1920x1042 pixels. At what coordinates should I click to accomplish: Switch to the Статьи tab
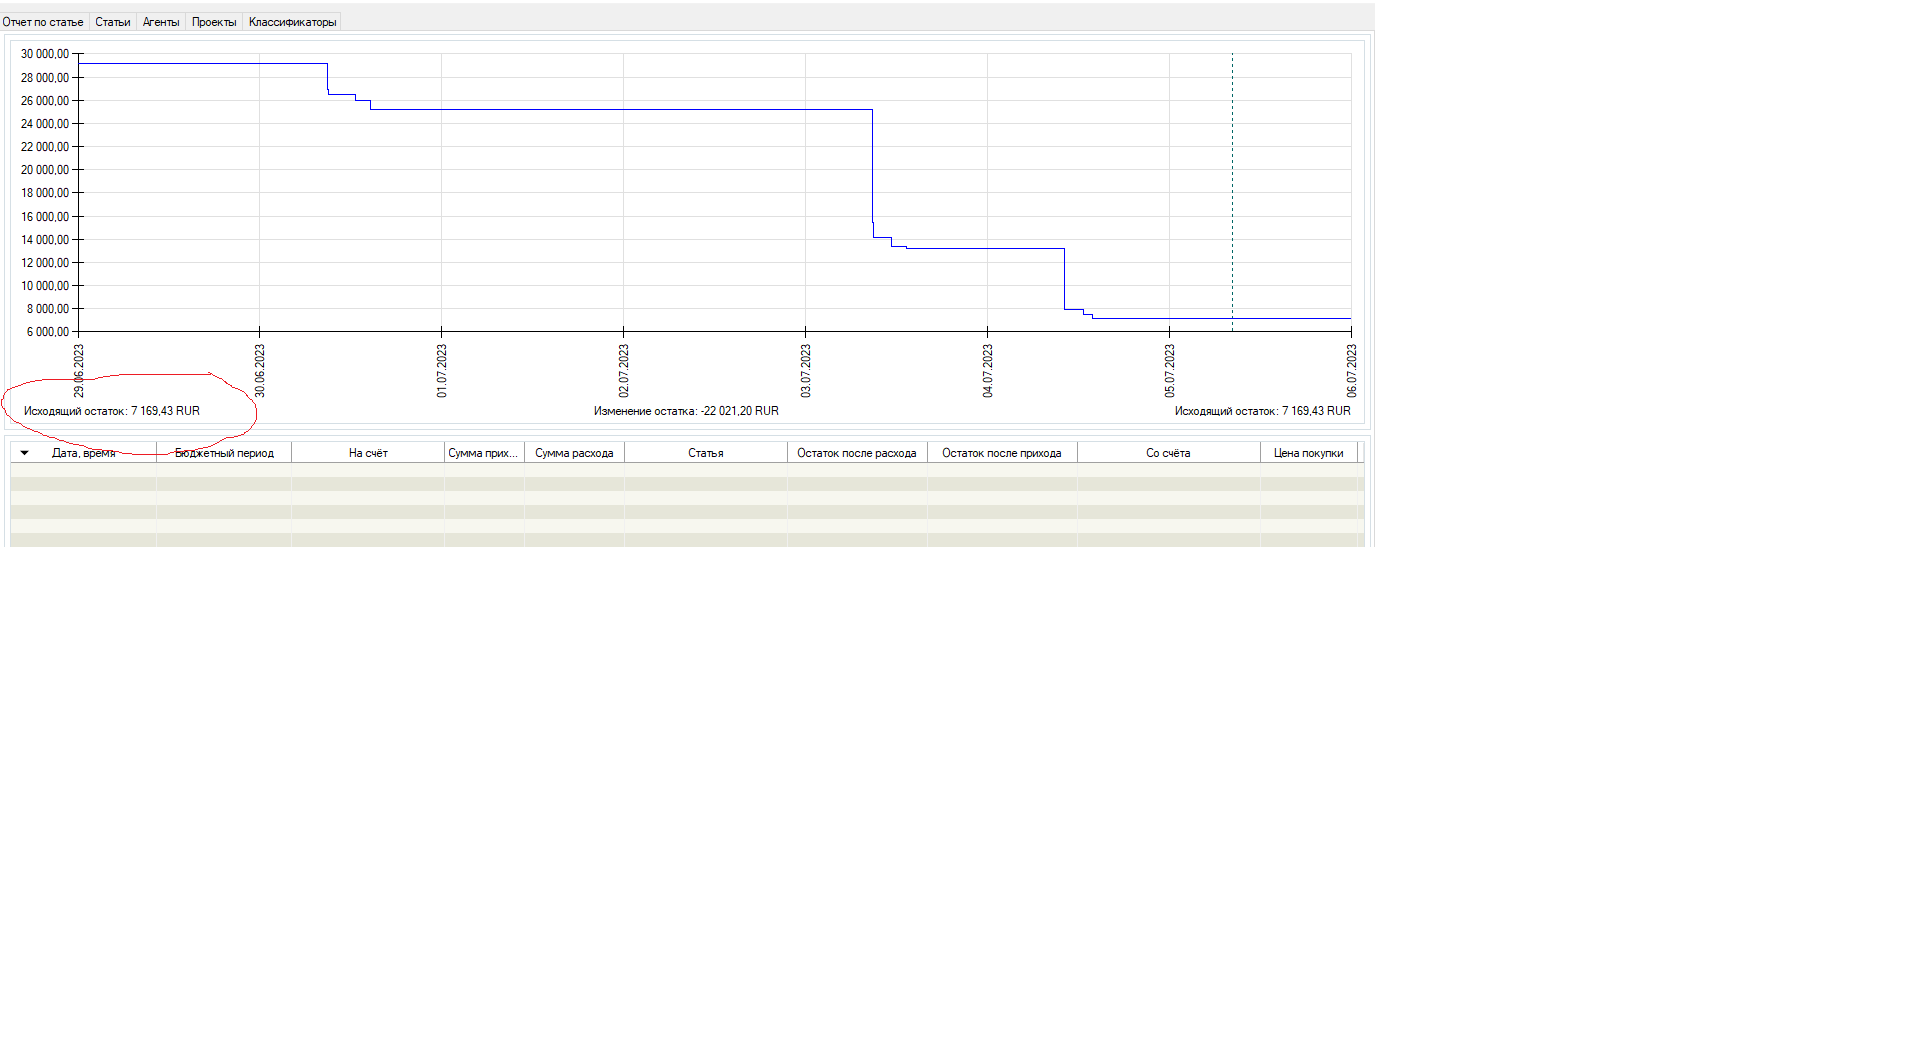point(113,22)
